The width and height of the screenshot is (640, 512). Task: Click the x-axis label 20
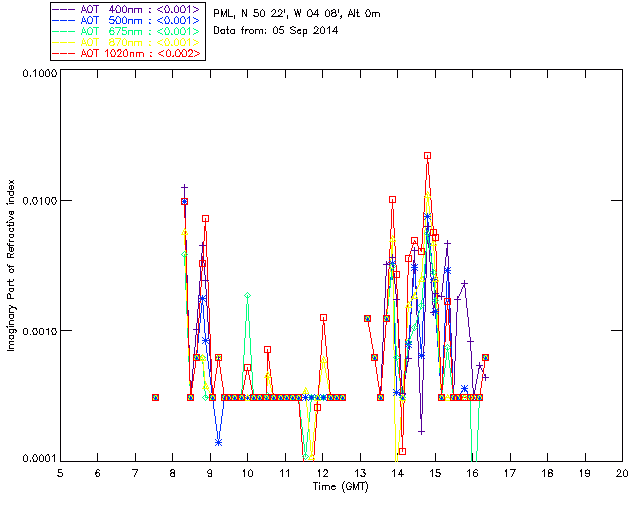622,474
